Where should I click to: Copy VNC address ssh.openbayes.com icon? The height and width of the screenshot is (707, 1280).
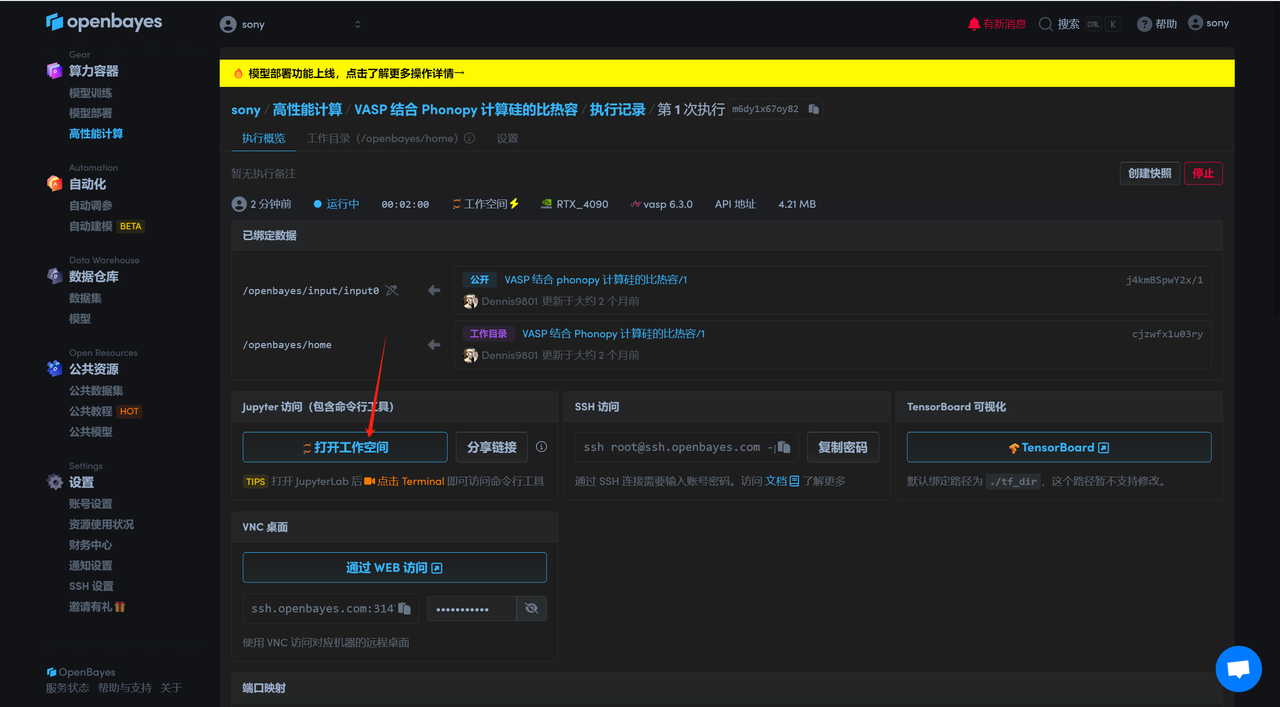click(404, 608)
